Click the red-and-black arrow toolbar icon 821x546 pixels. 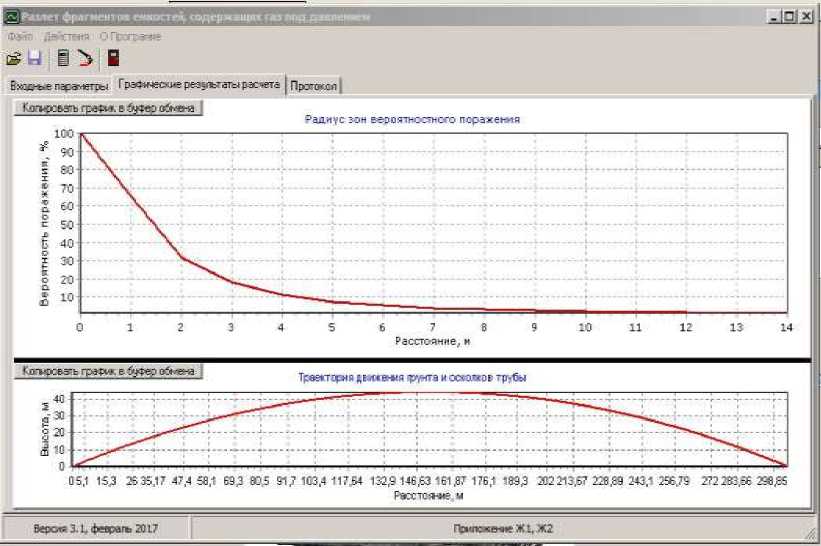[85, 58]
